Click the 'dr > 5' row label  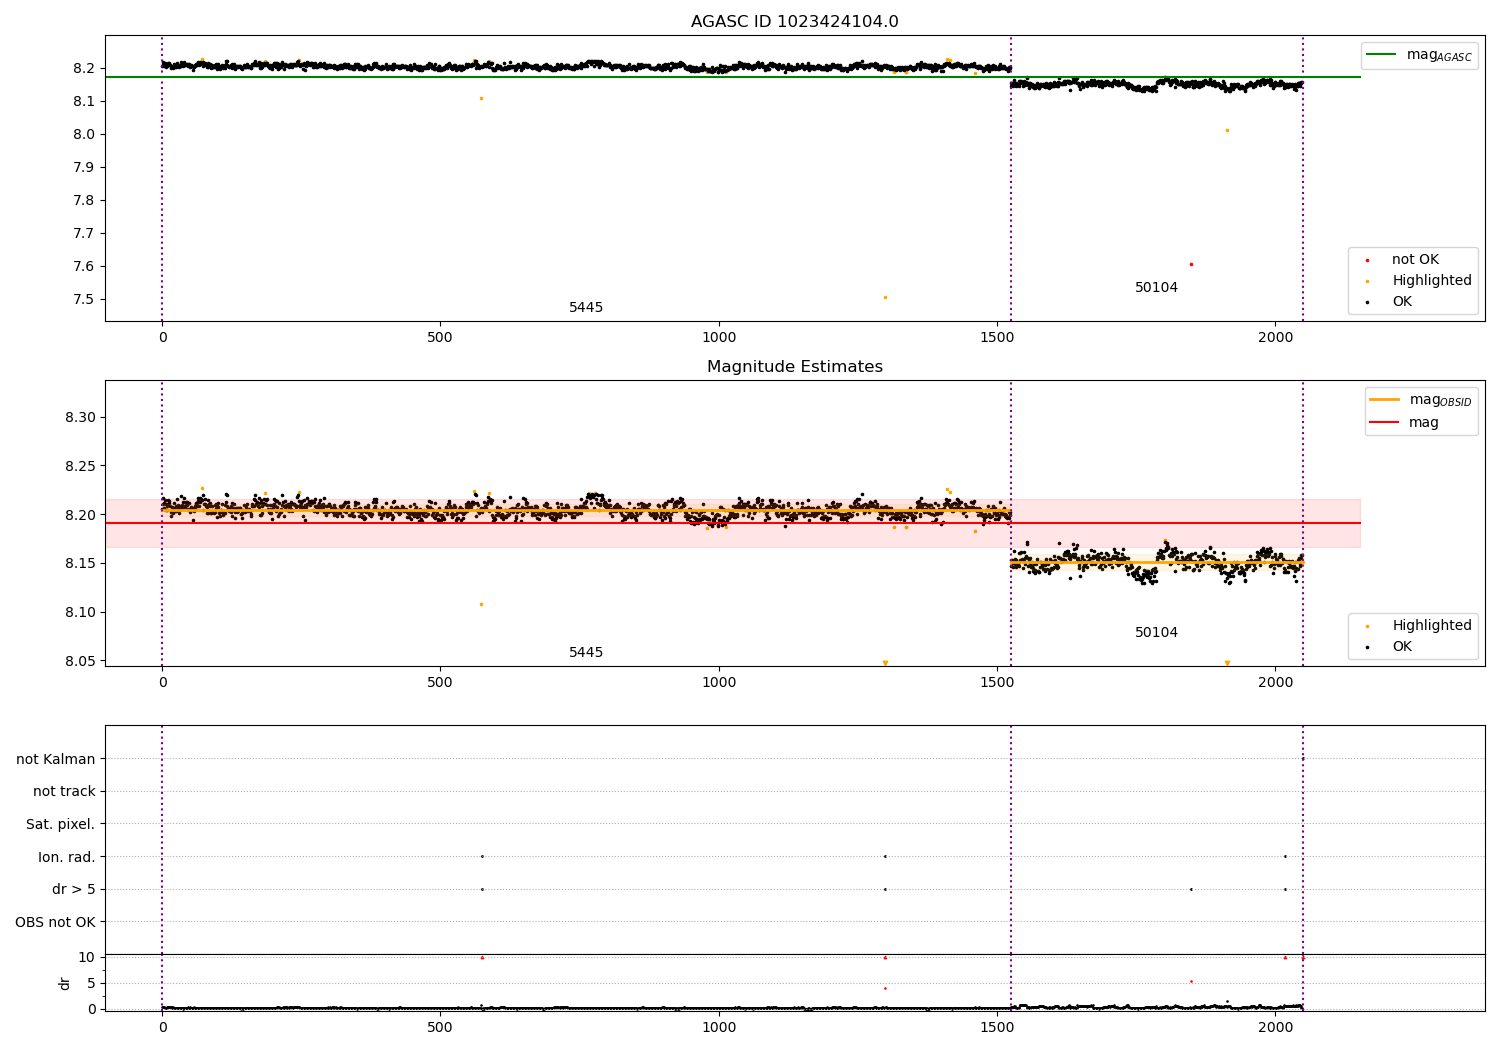click(74, 889)
